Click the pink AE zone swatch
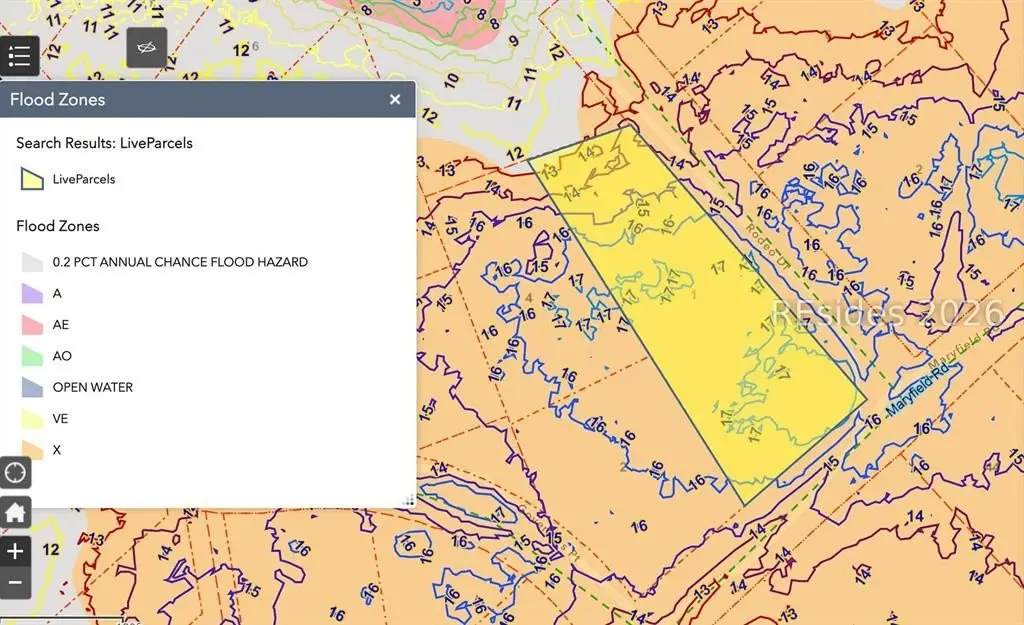Screen dimensions: 1024x625 click(32, 325)
